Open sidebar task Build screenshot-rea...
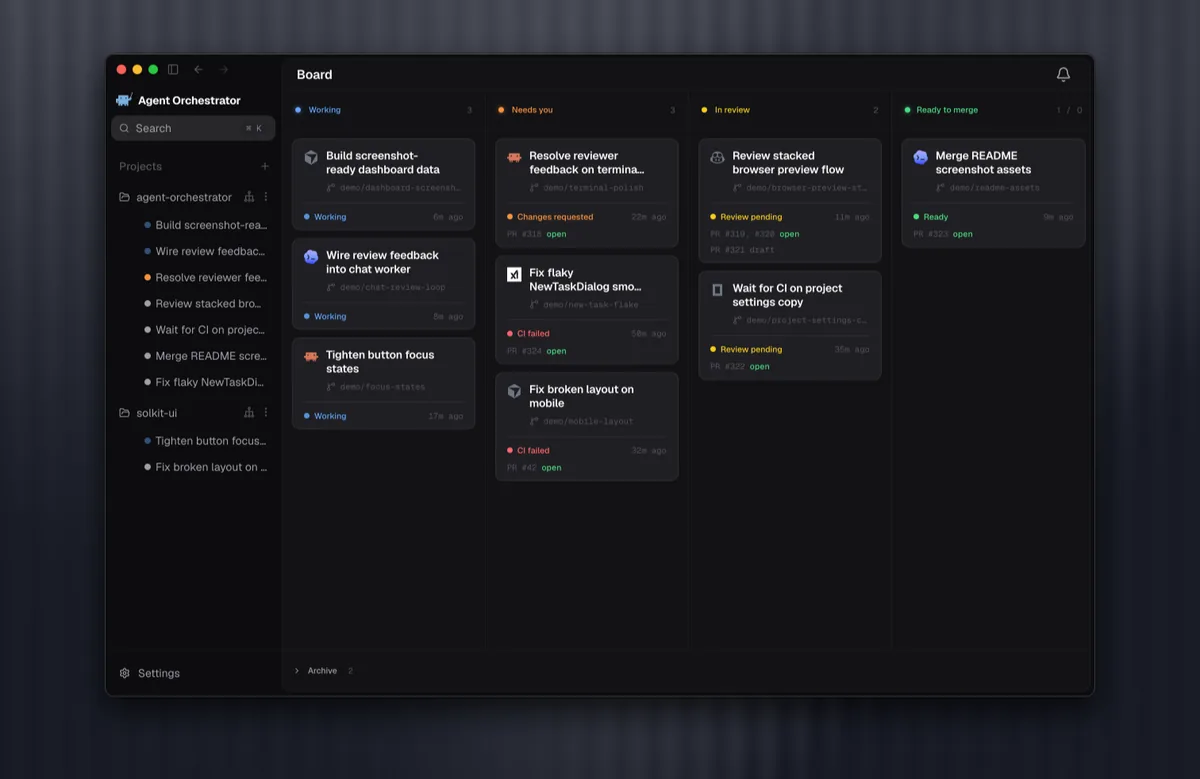 (x=205, y=225)
